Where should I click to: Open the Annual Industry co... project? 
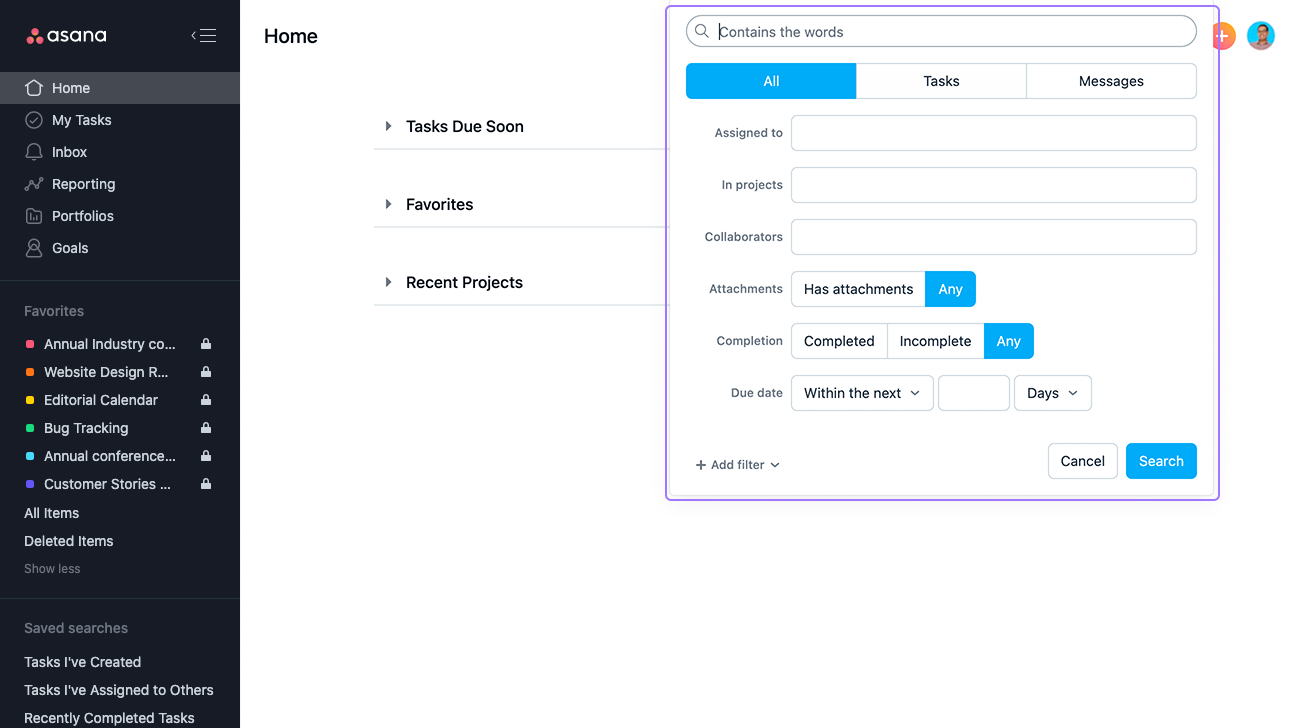tap(110, 344)
